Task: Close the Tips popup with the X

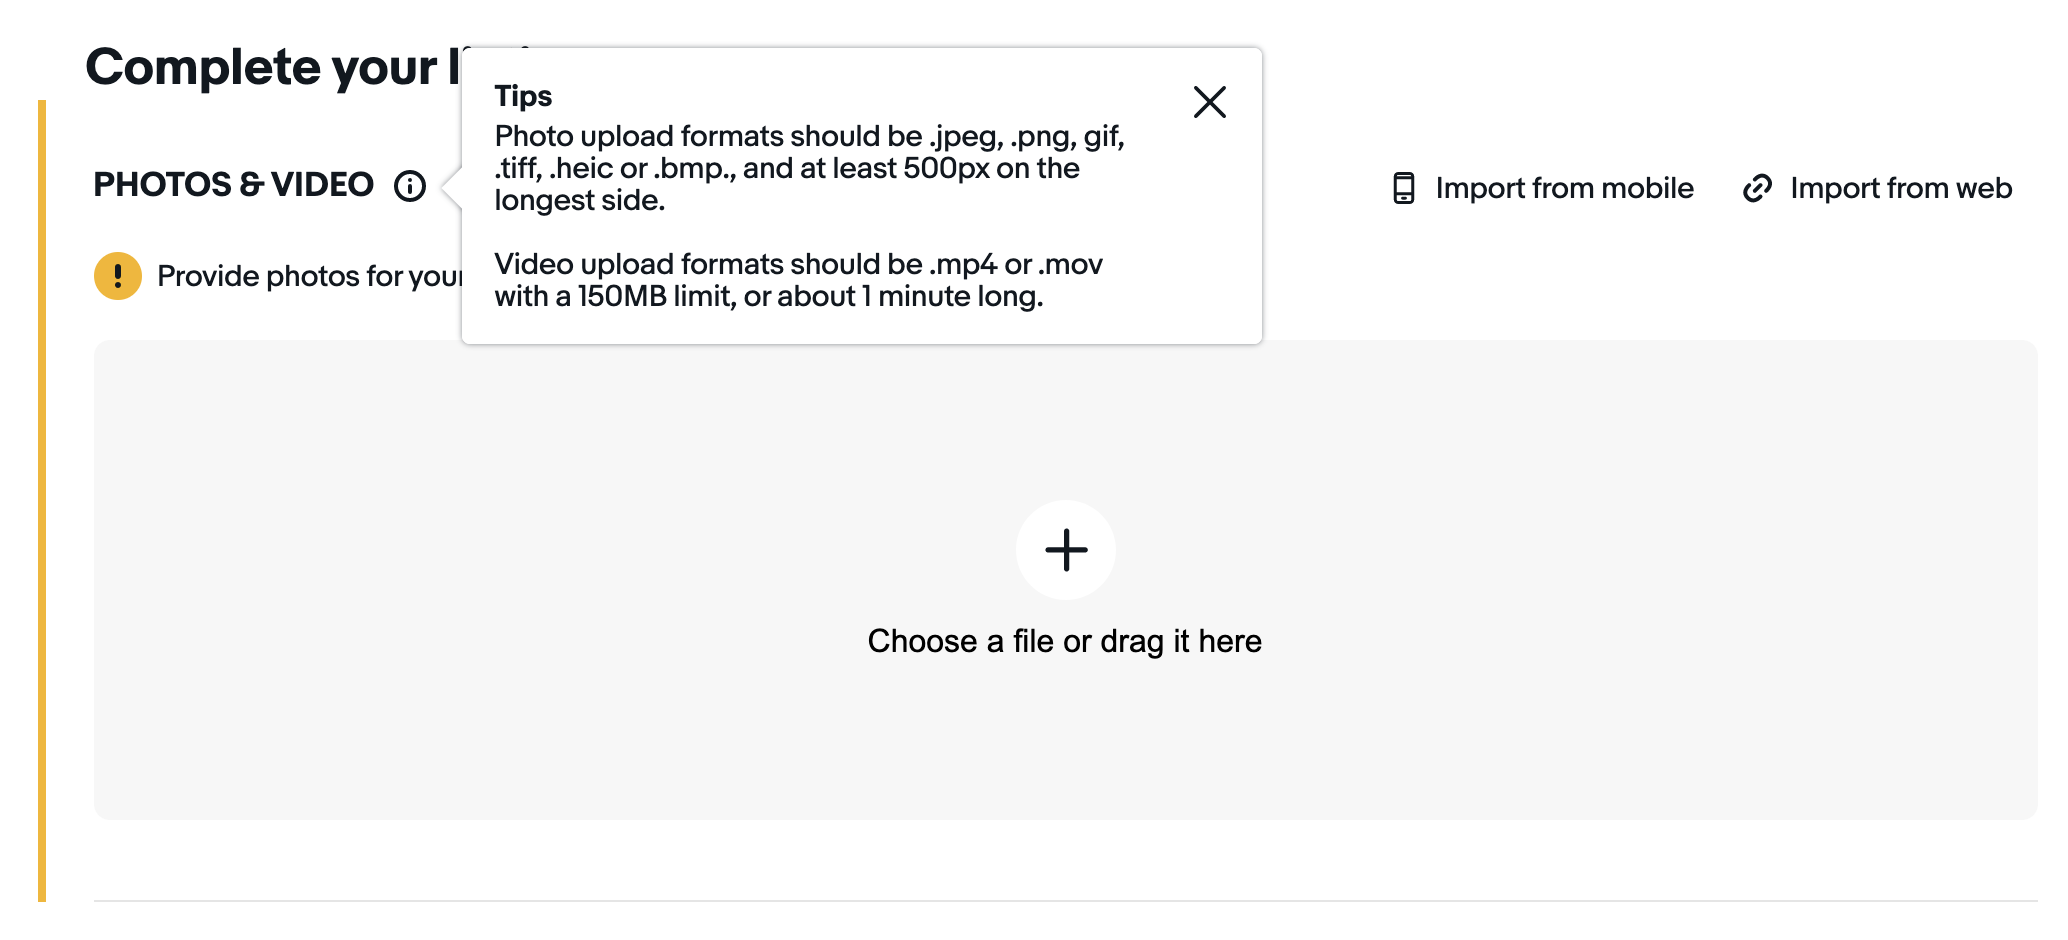Action: [1210, 101]
